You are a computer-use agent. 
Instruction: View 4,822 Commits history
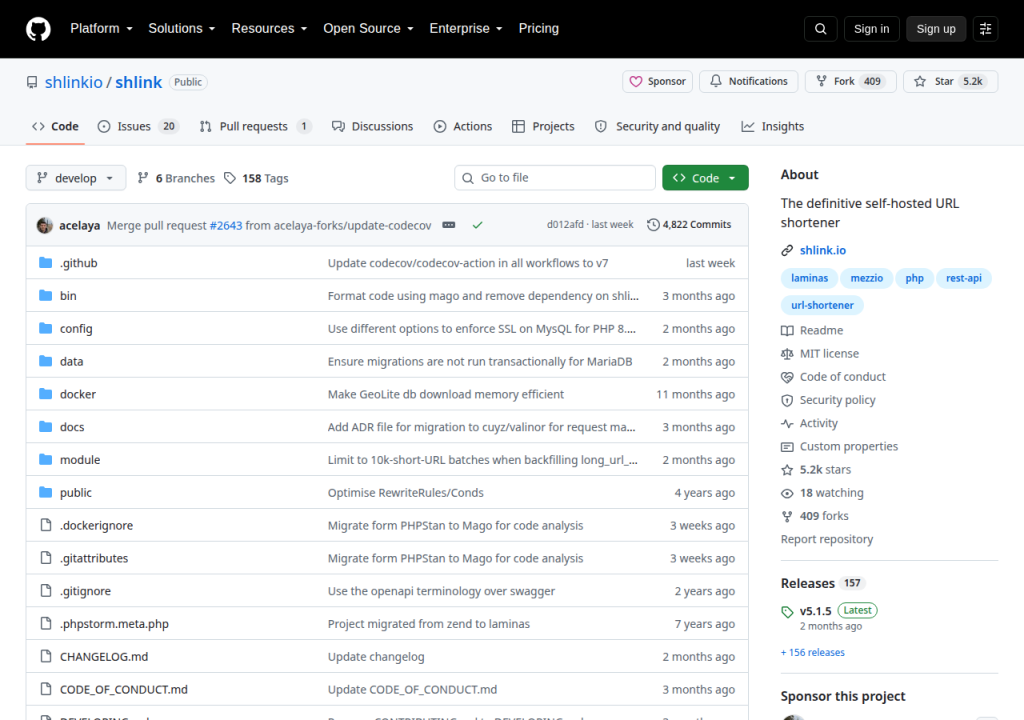click(689, 225)
